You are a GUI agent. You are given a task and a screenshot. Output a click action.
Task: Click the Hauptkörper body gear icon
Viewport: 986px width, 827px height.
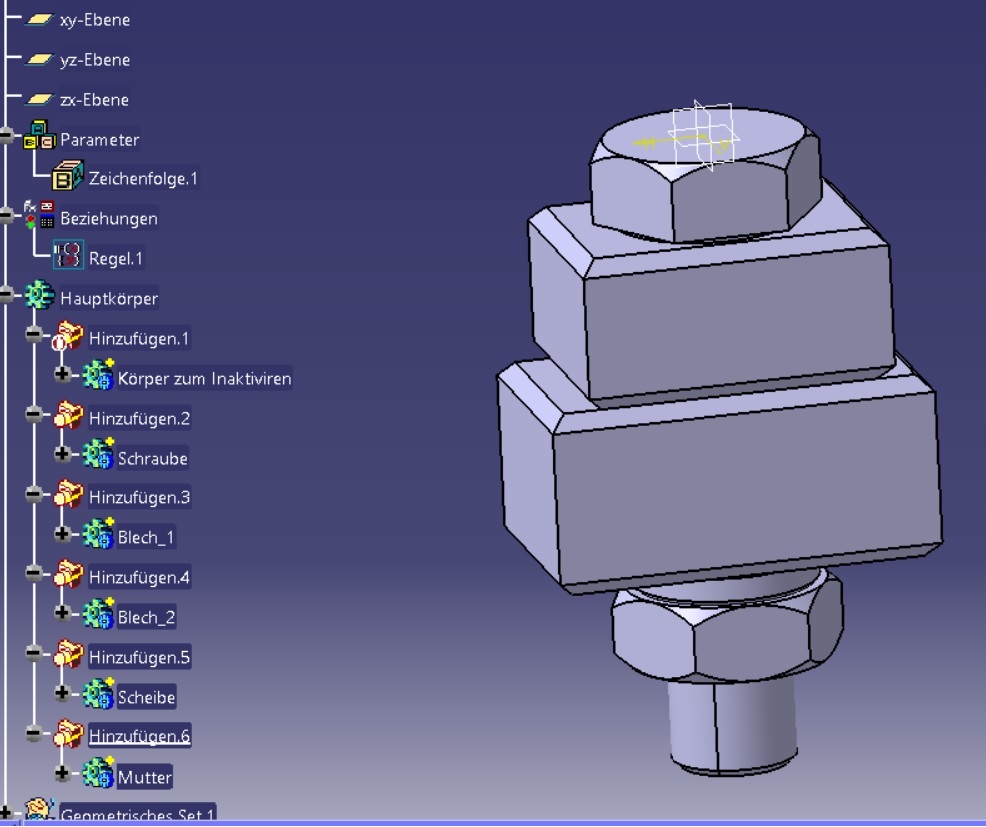click(39, 295)
